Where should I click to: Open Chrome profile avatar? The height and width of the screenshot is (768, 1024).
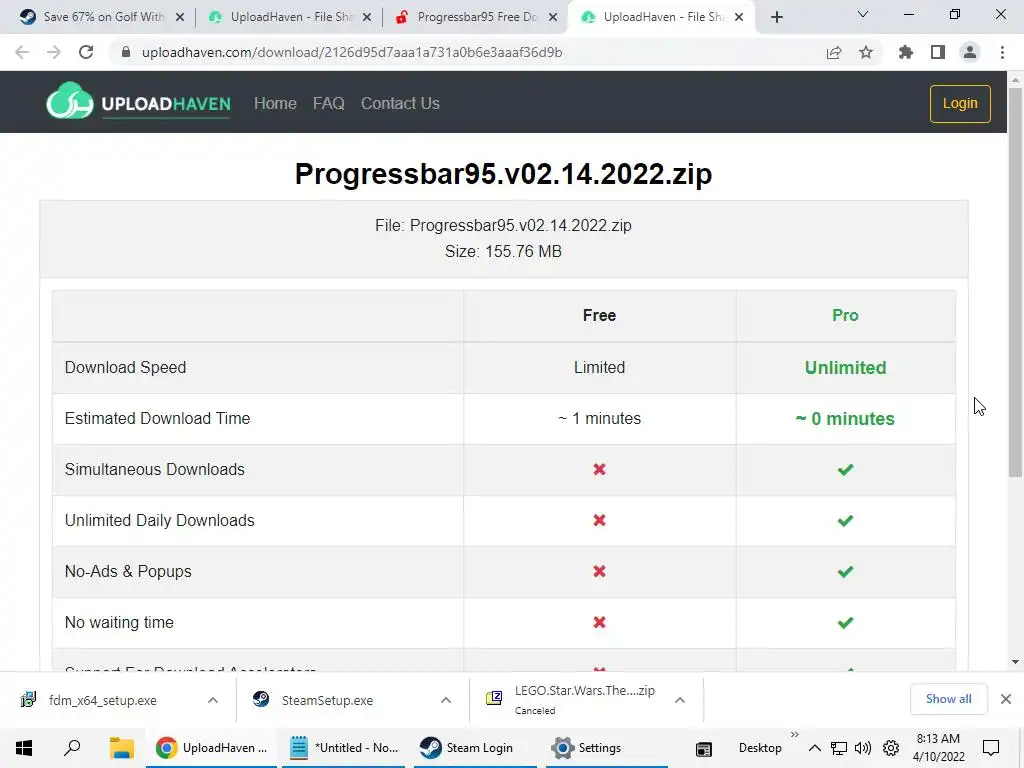coord(970,52)
